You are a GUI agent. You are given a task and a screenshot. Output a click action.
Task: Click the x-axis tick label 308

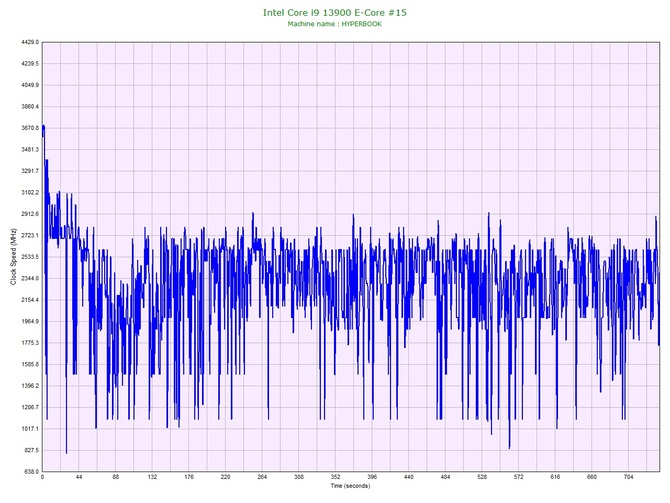pyautogui.click(x=299, y=477)
